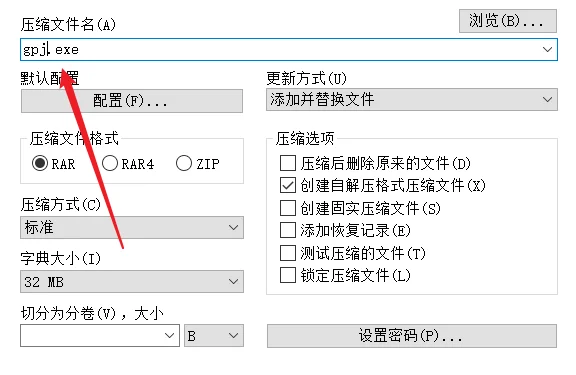Uncheck 创建自解压格式压缩文件(X) checkbox
The image size is (576, 375).
(x=288, y=185)
